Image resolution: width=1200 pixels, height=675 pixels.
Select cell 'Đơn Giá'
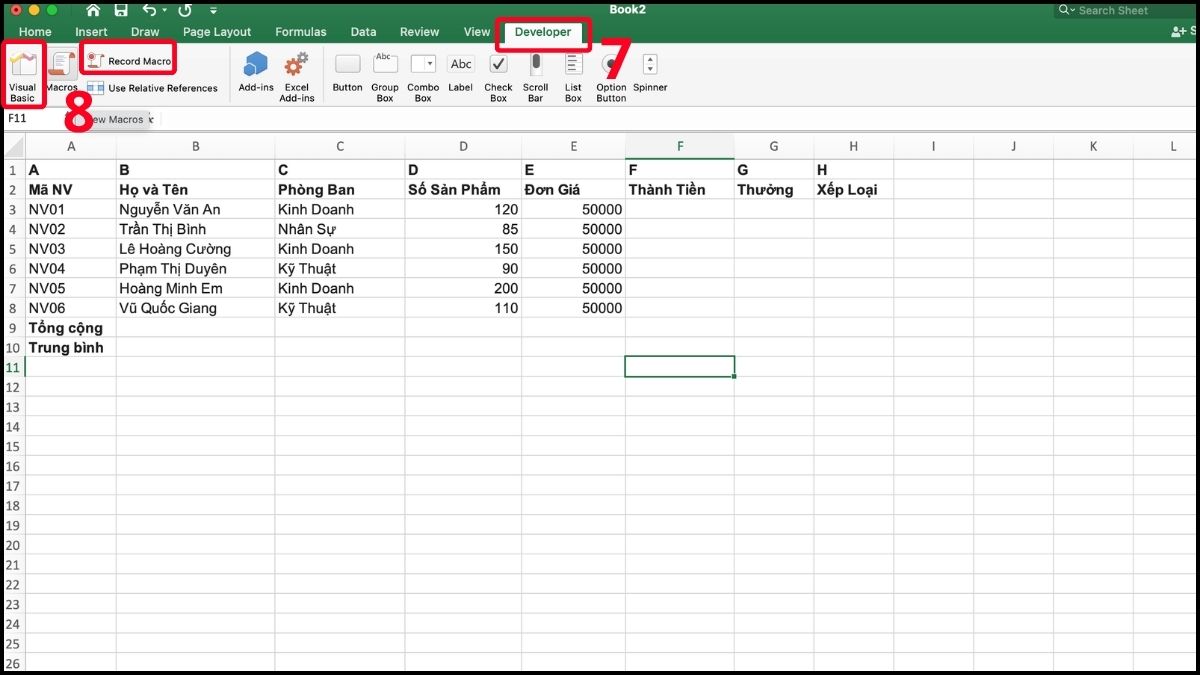pos(574,189)
